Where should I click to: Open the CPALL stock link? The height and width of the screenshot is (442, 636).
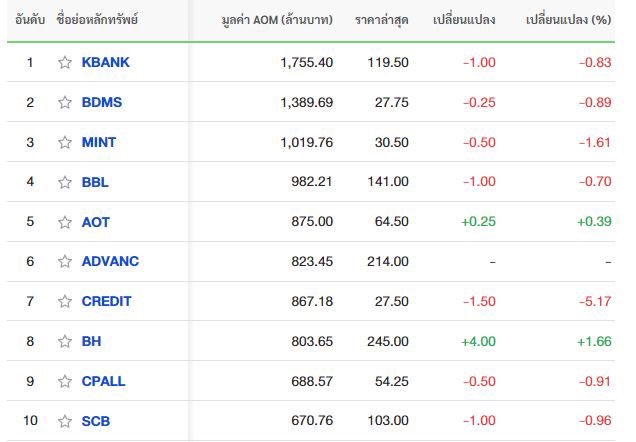[x=103, y=381]
